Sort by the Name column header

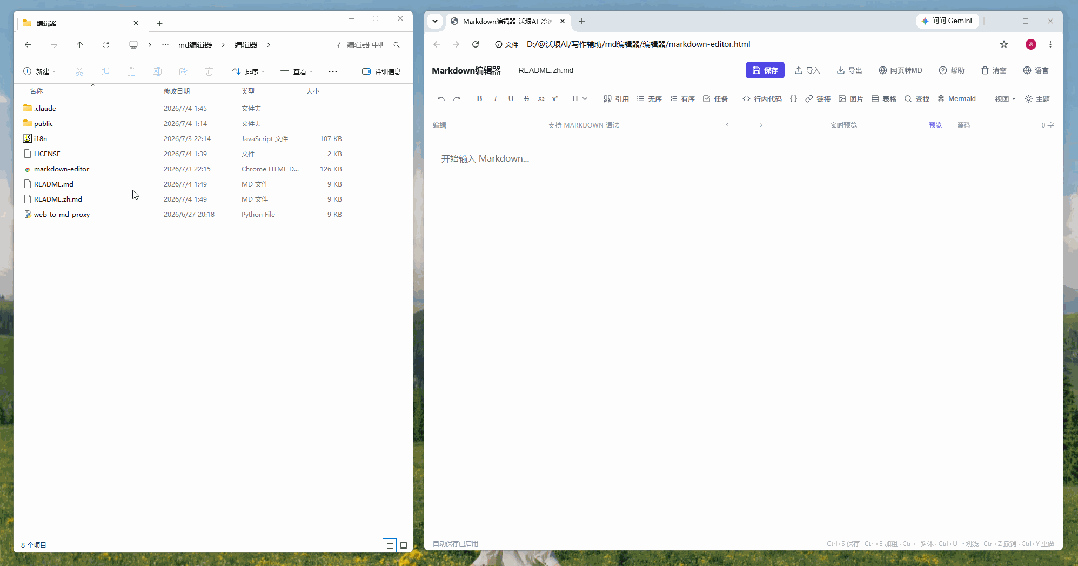pos(36,91)
